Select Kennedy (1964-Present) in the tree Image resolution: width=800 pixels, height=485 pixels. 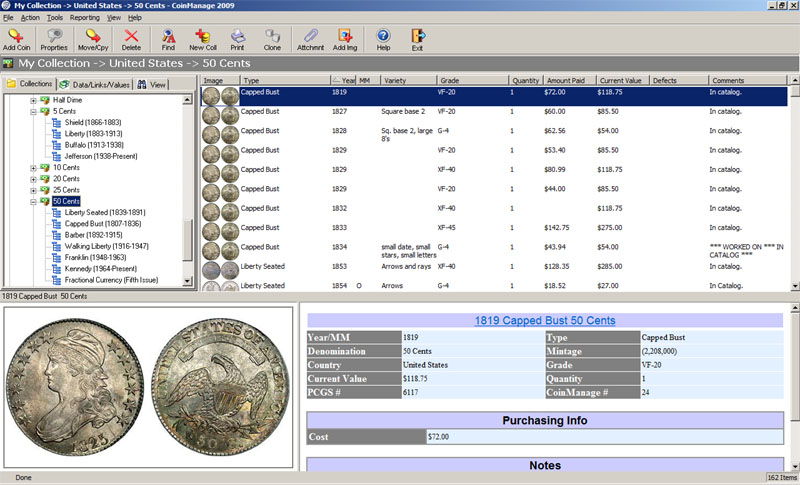[101, 268]
